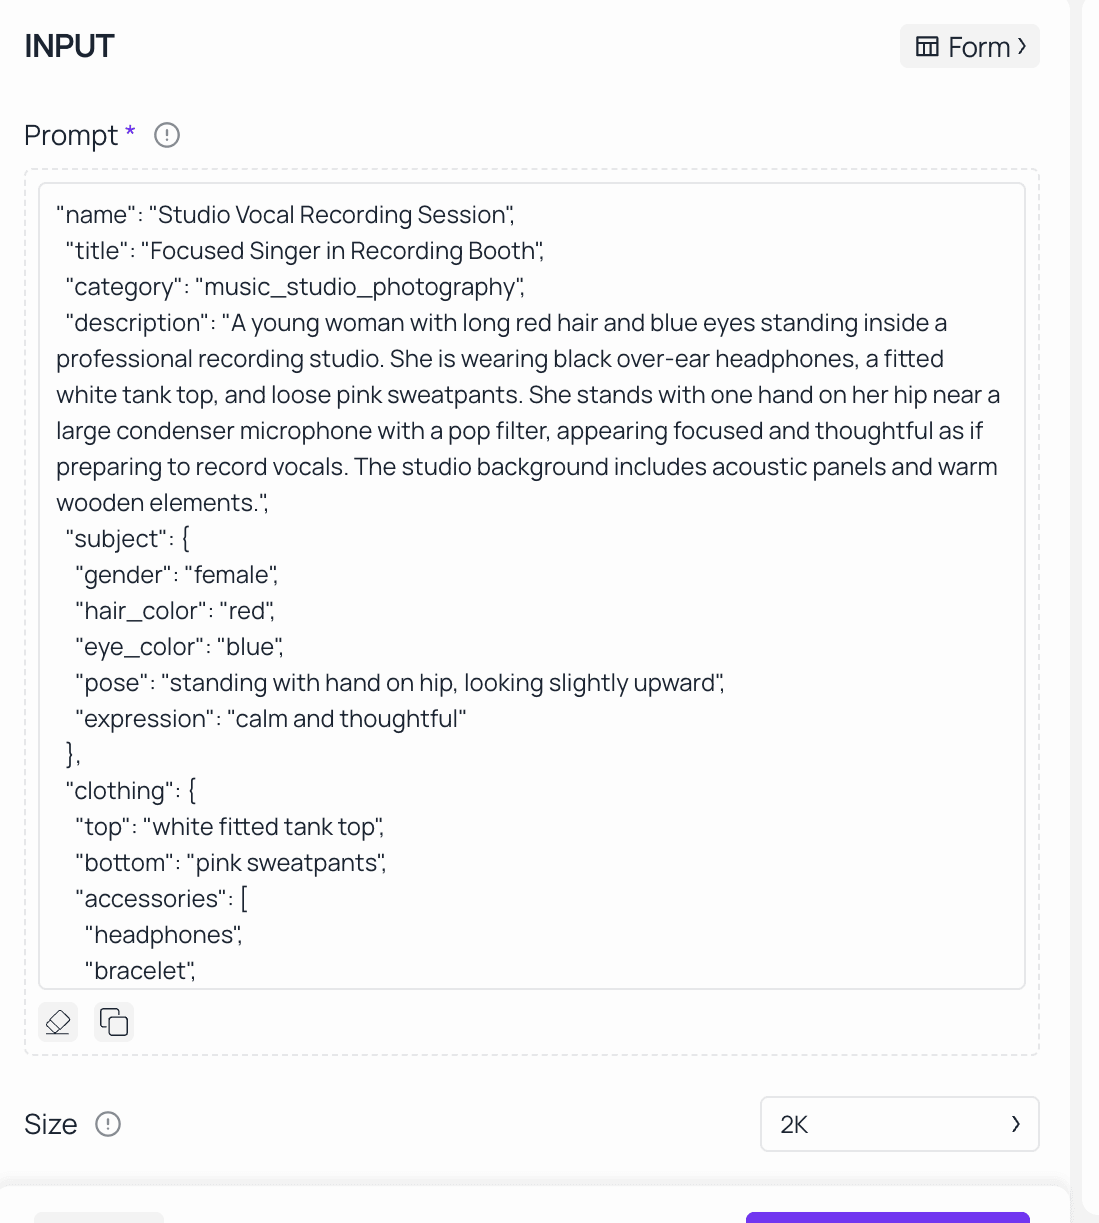Click the "bracelet" entry in prompt text

click(140, 971)
